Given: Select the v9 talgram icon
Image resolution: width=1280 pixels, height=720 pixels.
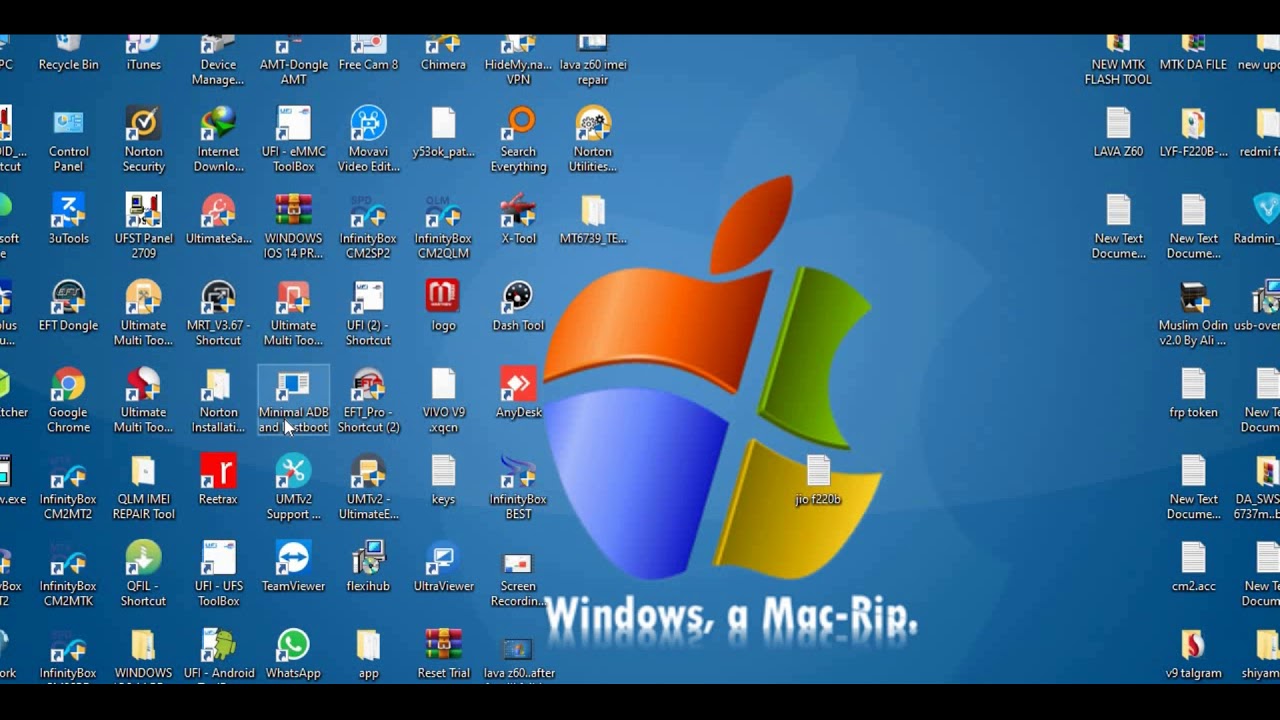Looking at the screenshot, I should (1193, 655).
